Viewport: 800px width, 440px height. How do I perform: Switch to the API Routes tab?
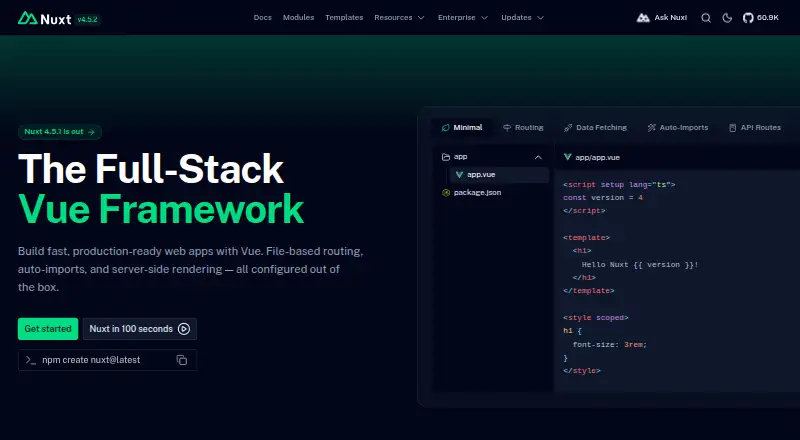[755, 128]
